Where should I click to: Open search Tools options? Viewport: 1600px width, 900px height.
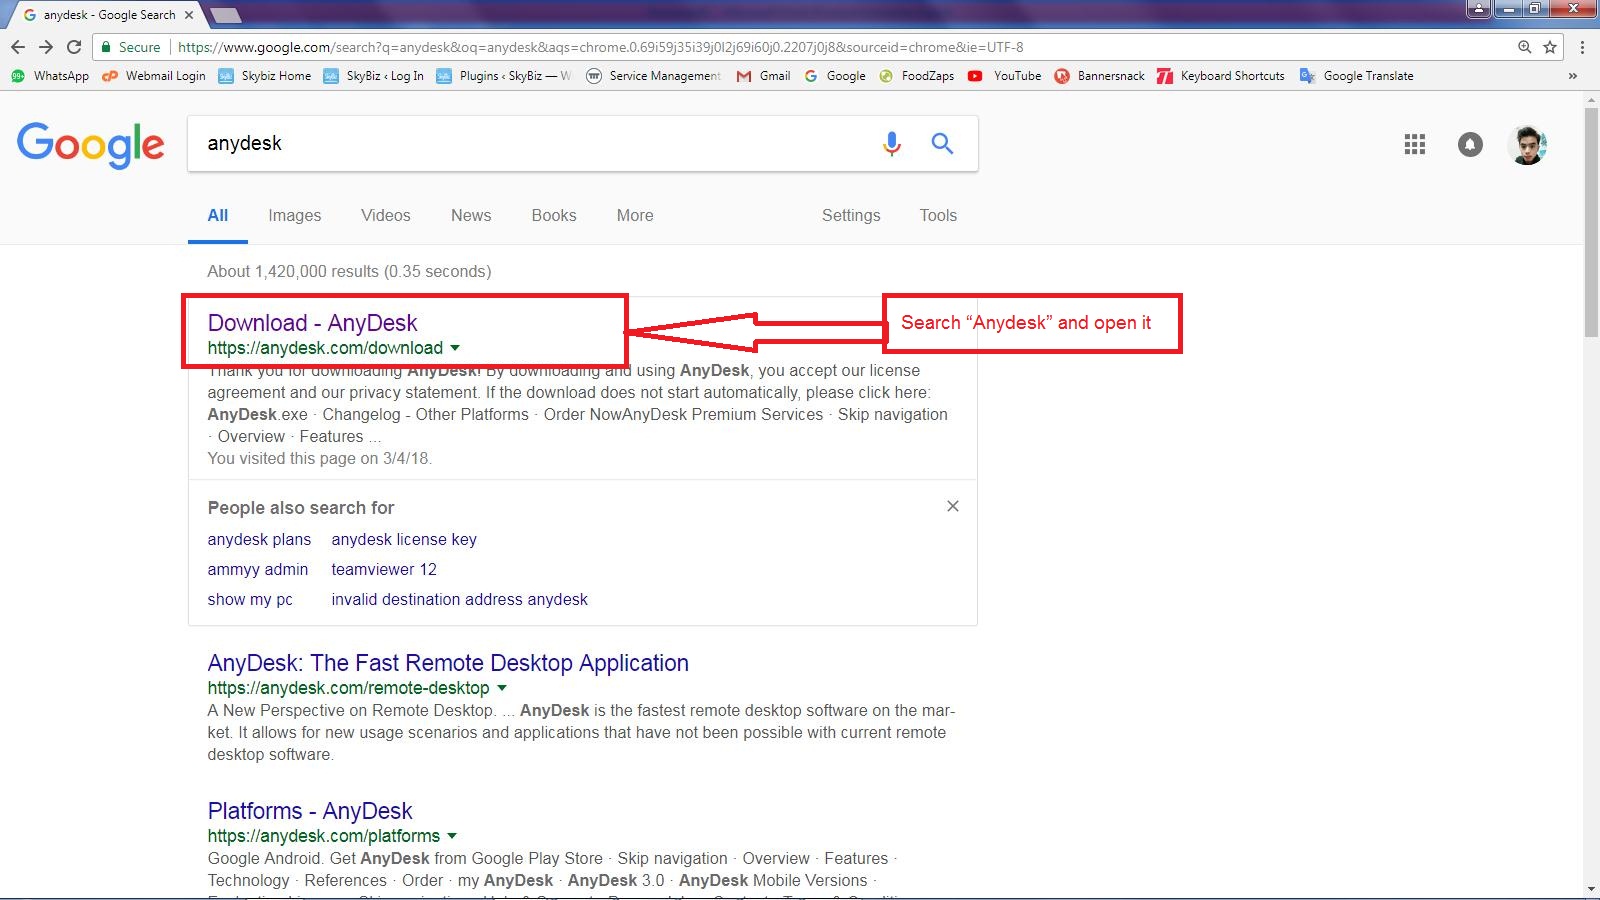pyautogui.click(x=938, y=216)
